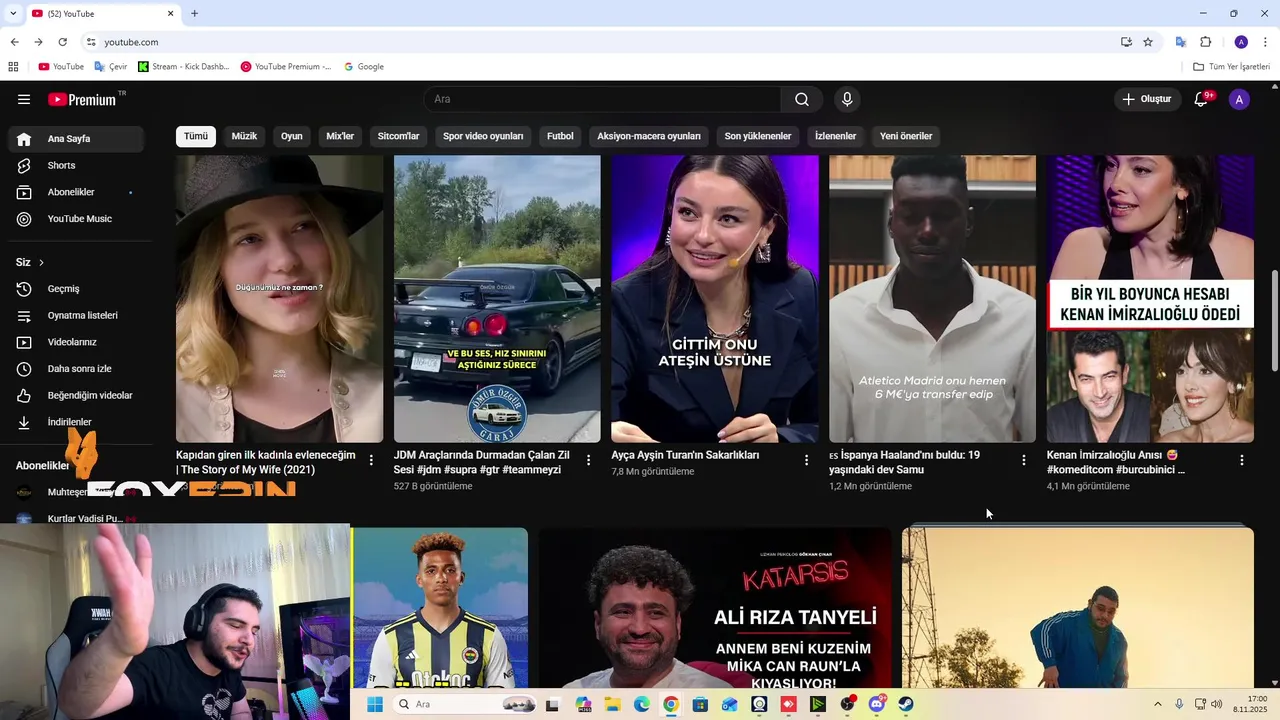Click the youtube.com address bar
The height and width of the screenshot is (720, 1280).
(600, 42)
